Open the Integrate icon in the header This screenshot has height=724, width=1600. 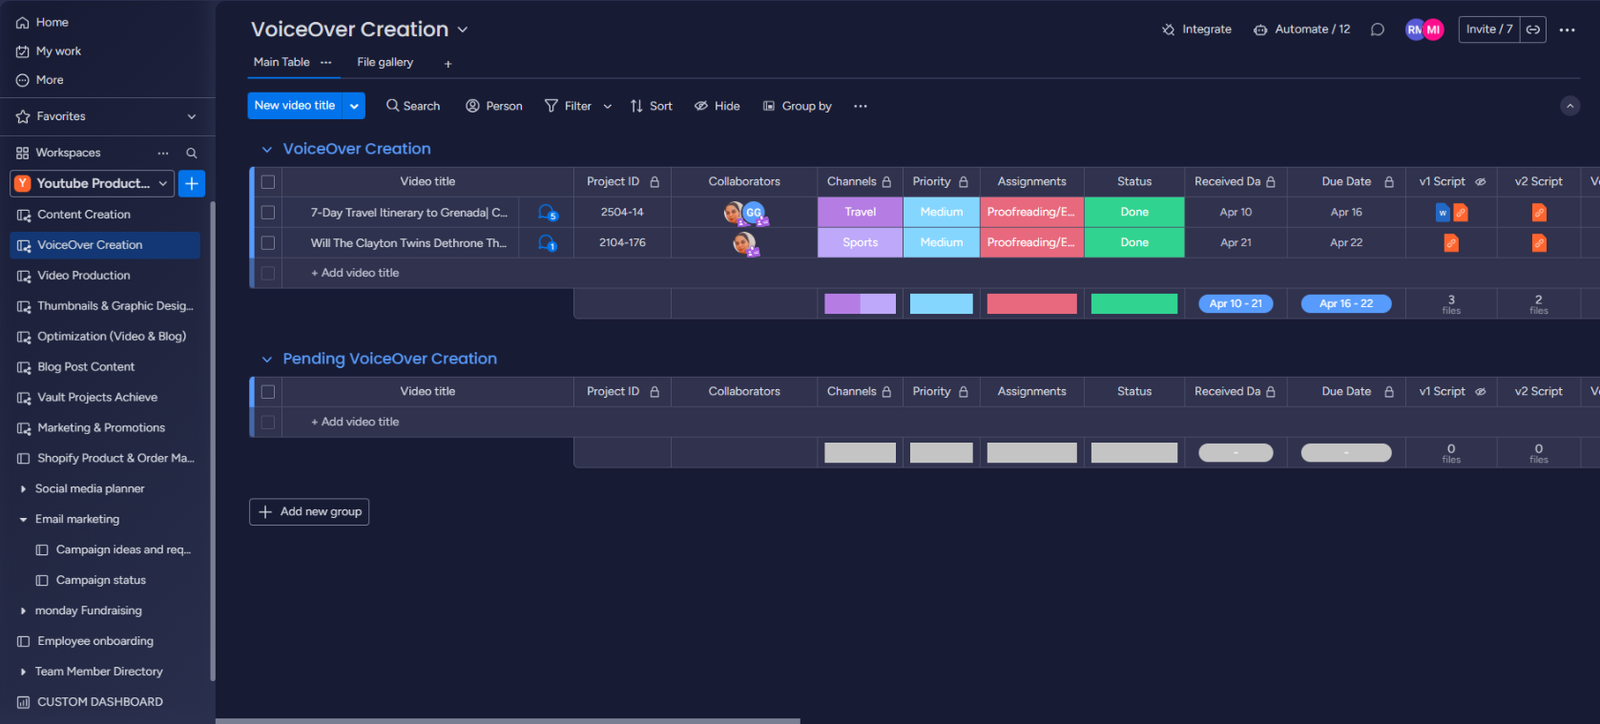coord(1168,30)
